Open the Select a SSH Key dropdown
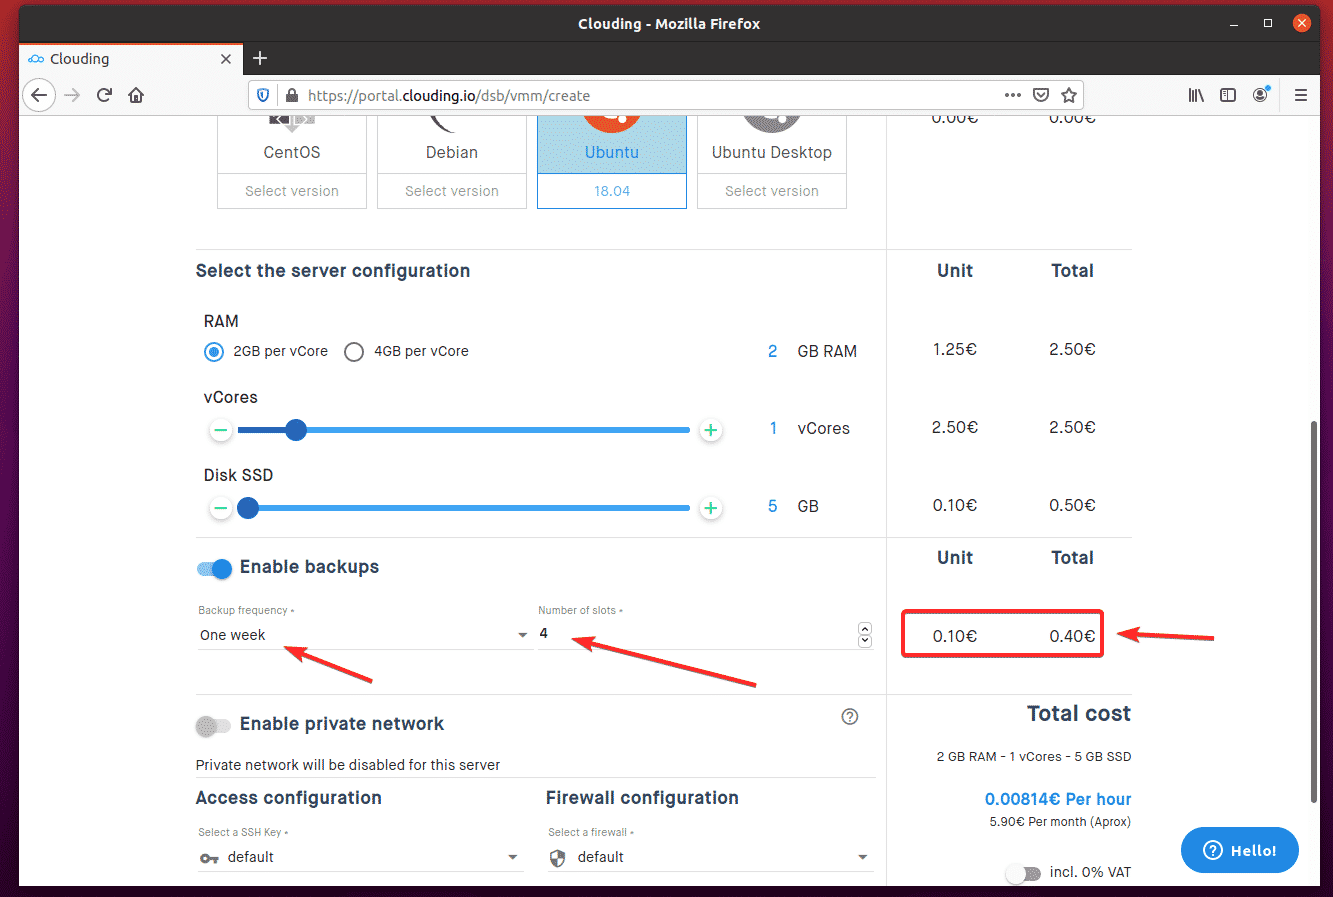 [360, 857]
